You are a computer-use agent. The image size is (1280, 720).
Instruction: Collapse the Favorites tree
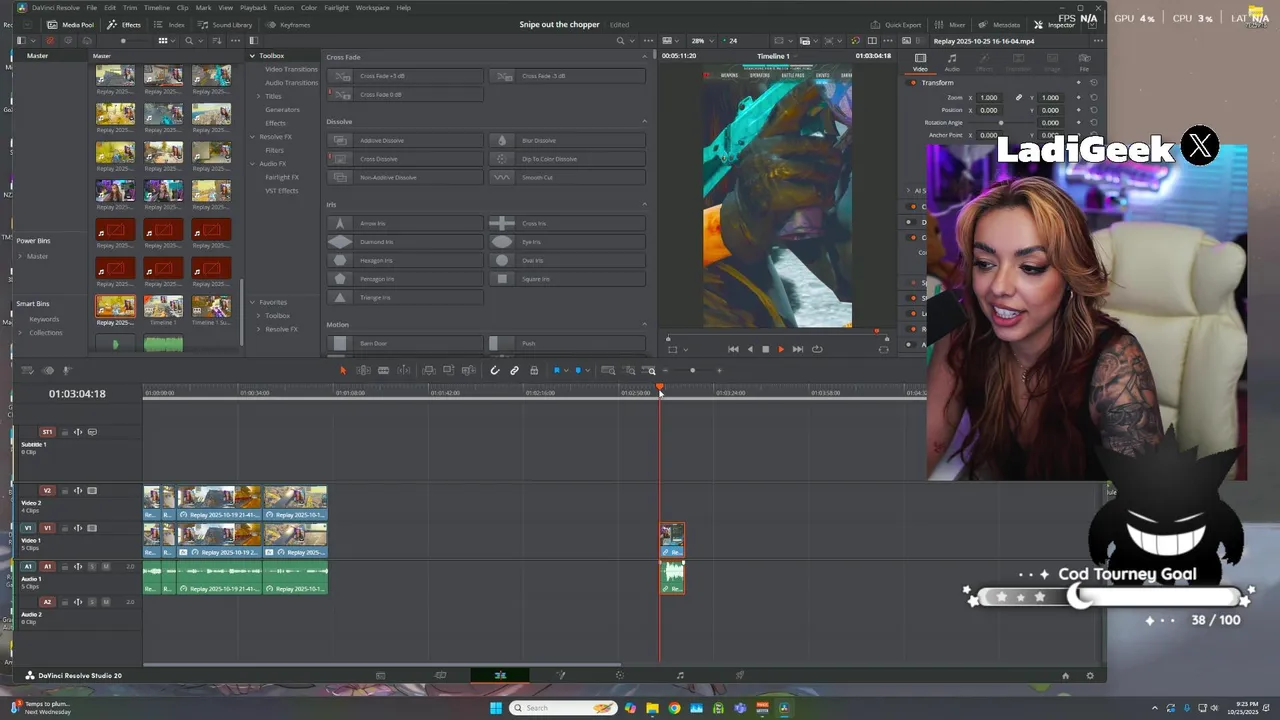tap(252, 302)
